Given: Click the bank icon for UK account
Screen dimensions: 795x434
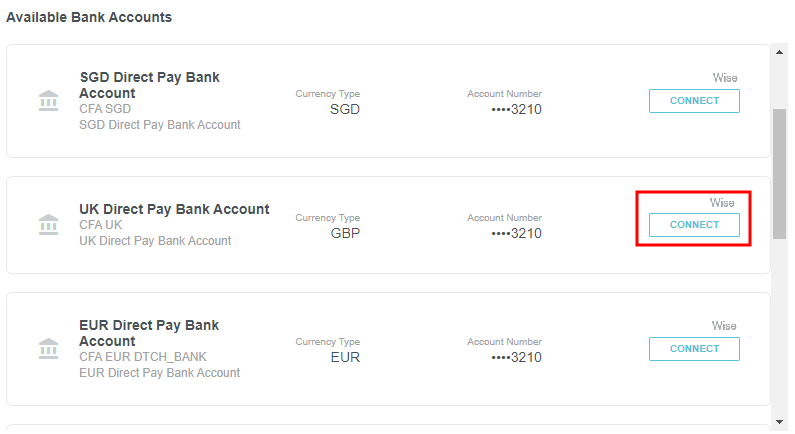Looking at the screenshot, I should 48,225.
